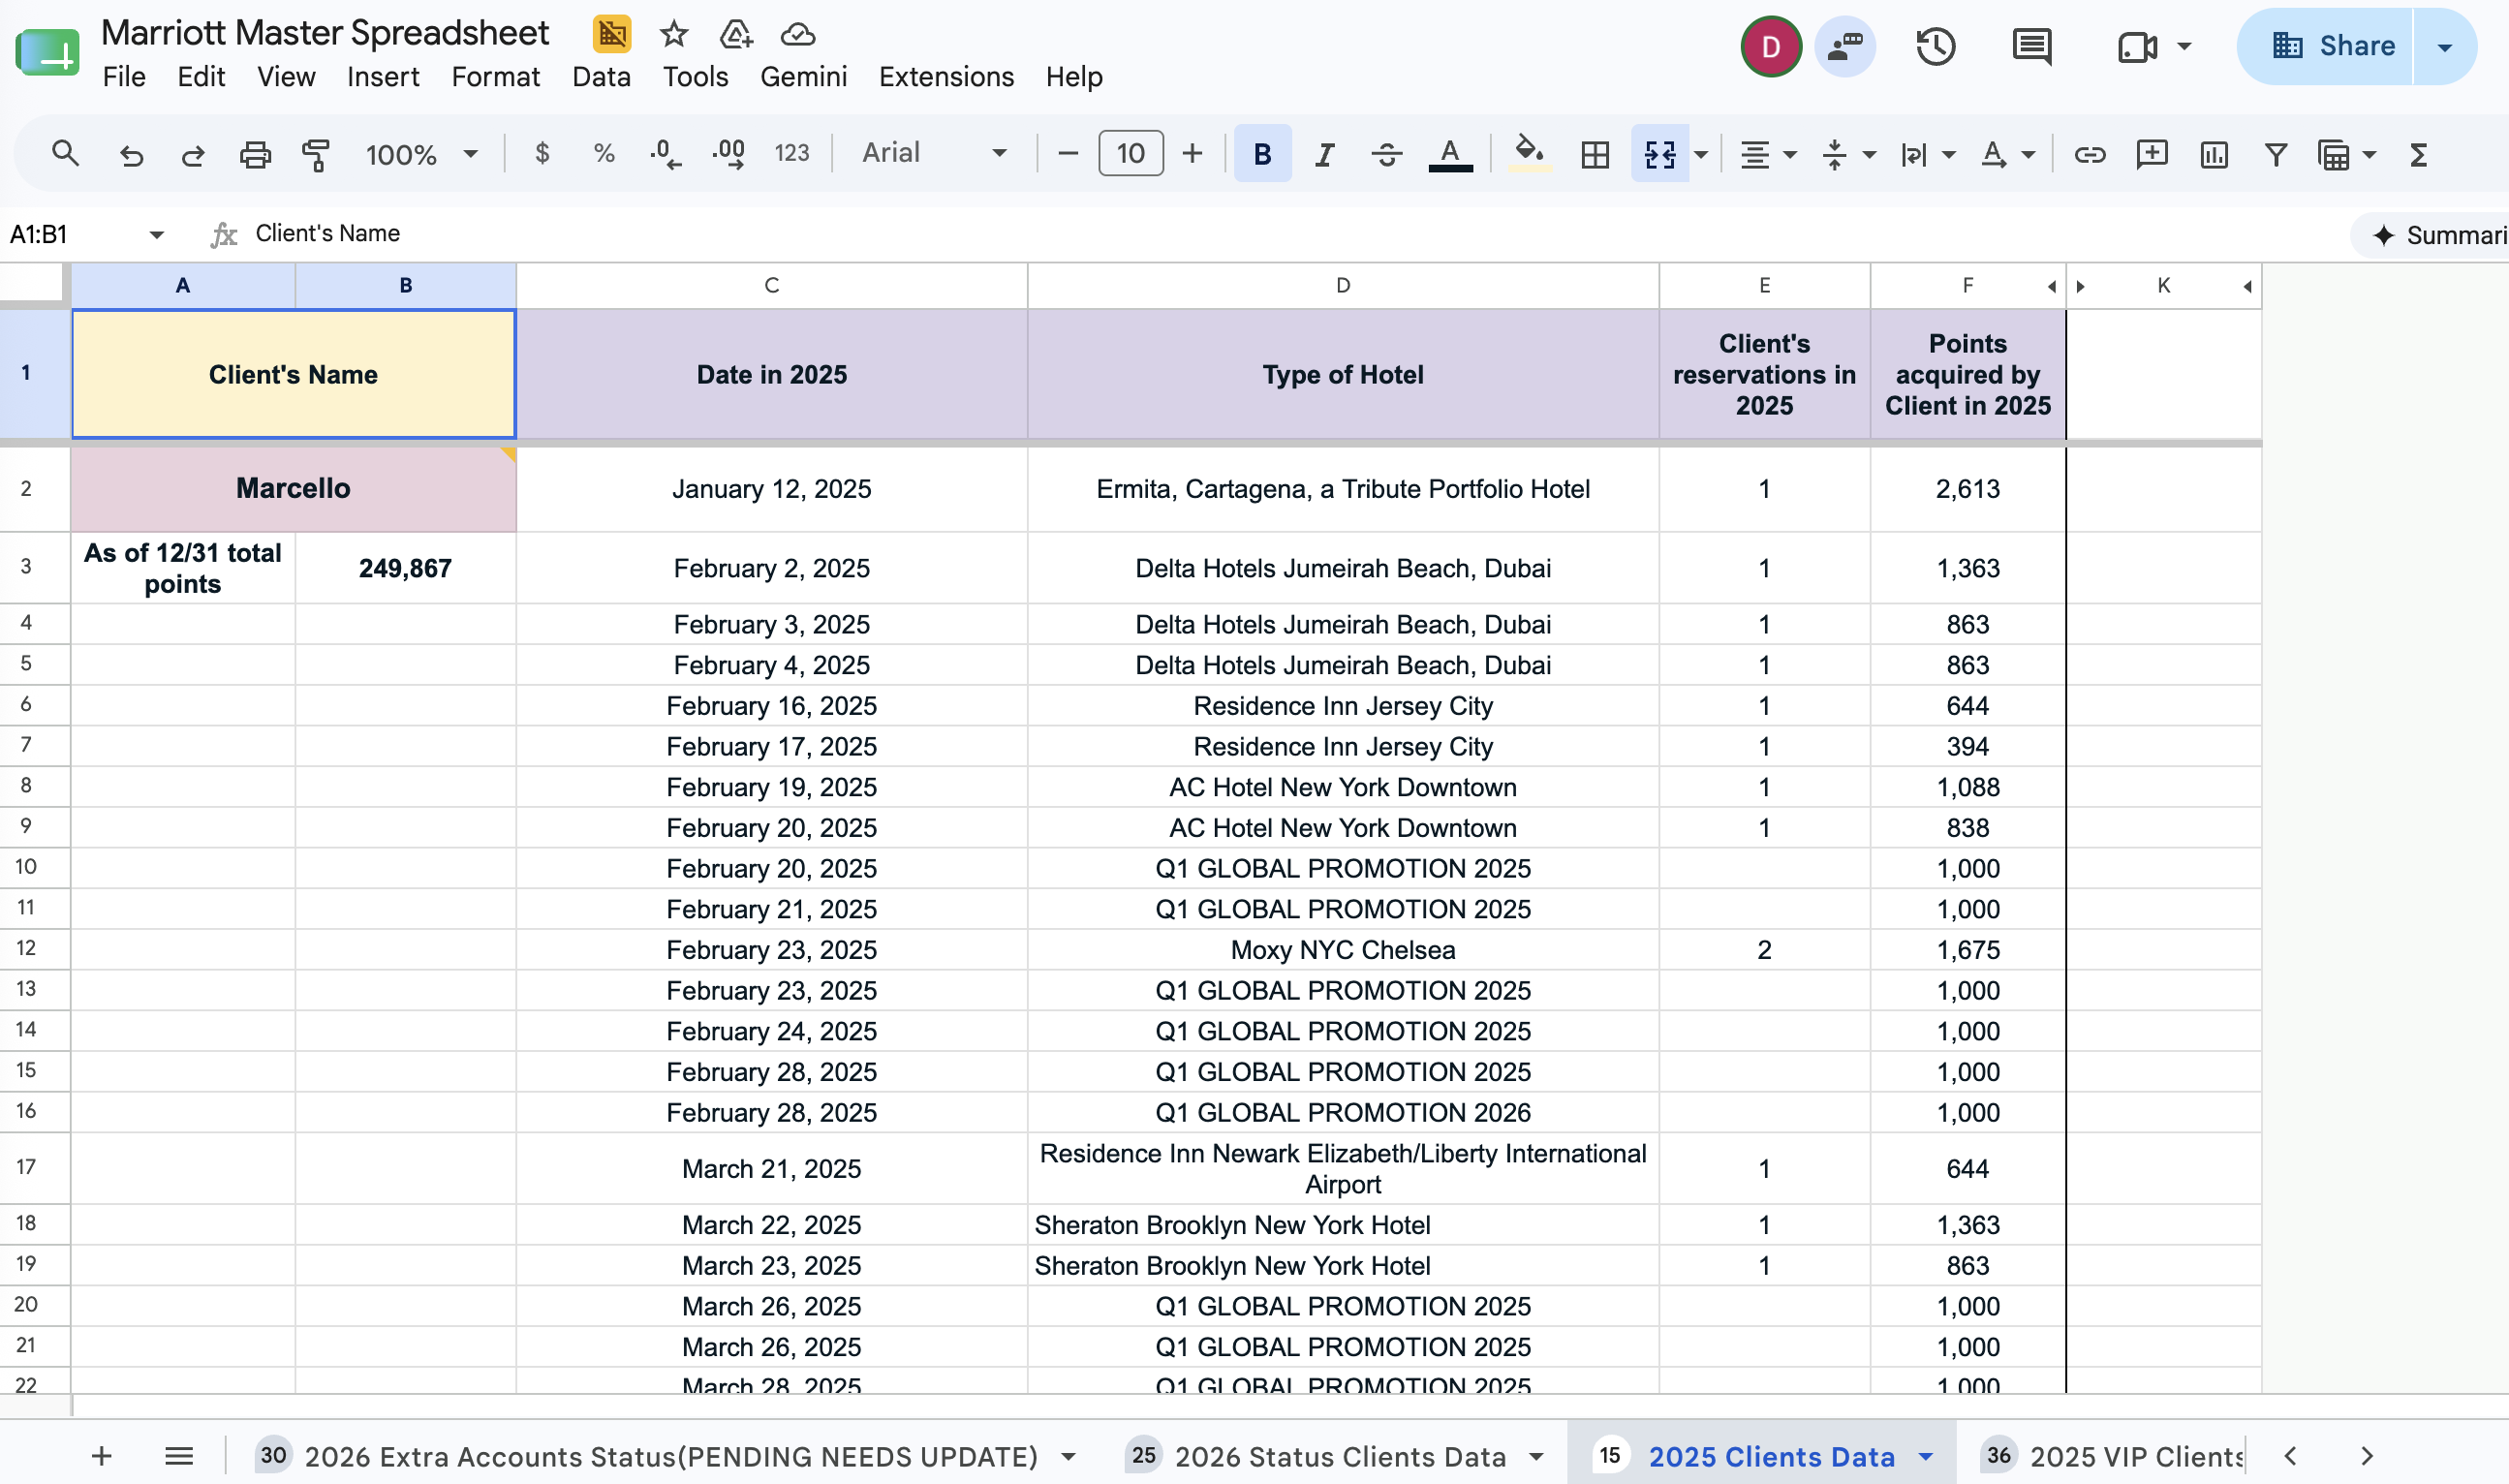The image size is (2509, 1484).
Task: Click the Add sheet plus button
Action: tap(101, 1456)
